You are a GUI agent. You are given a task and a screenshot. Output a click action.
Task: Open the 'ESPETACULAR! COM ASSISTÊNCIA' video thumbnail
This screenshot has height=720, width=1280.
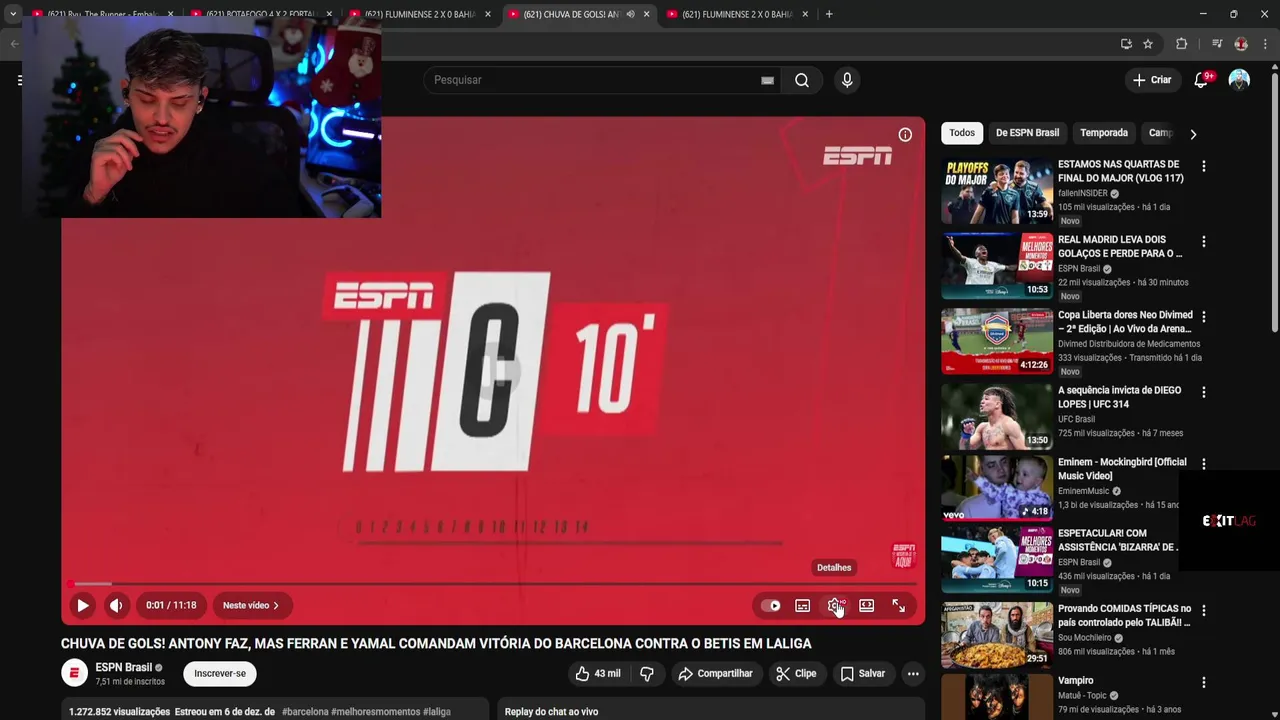click(x=997, y=560)
